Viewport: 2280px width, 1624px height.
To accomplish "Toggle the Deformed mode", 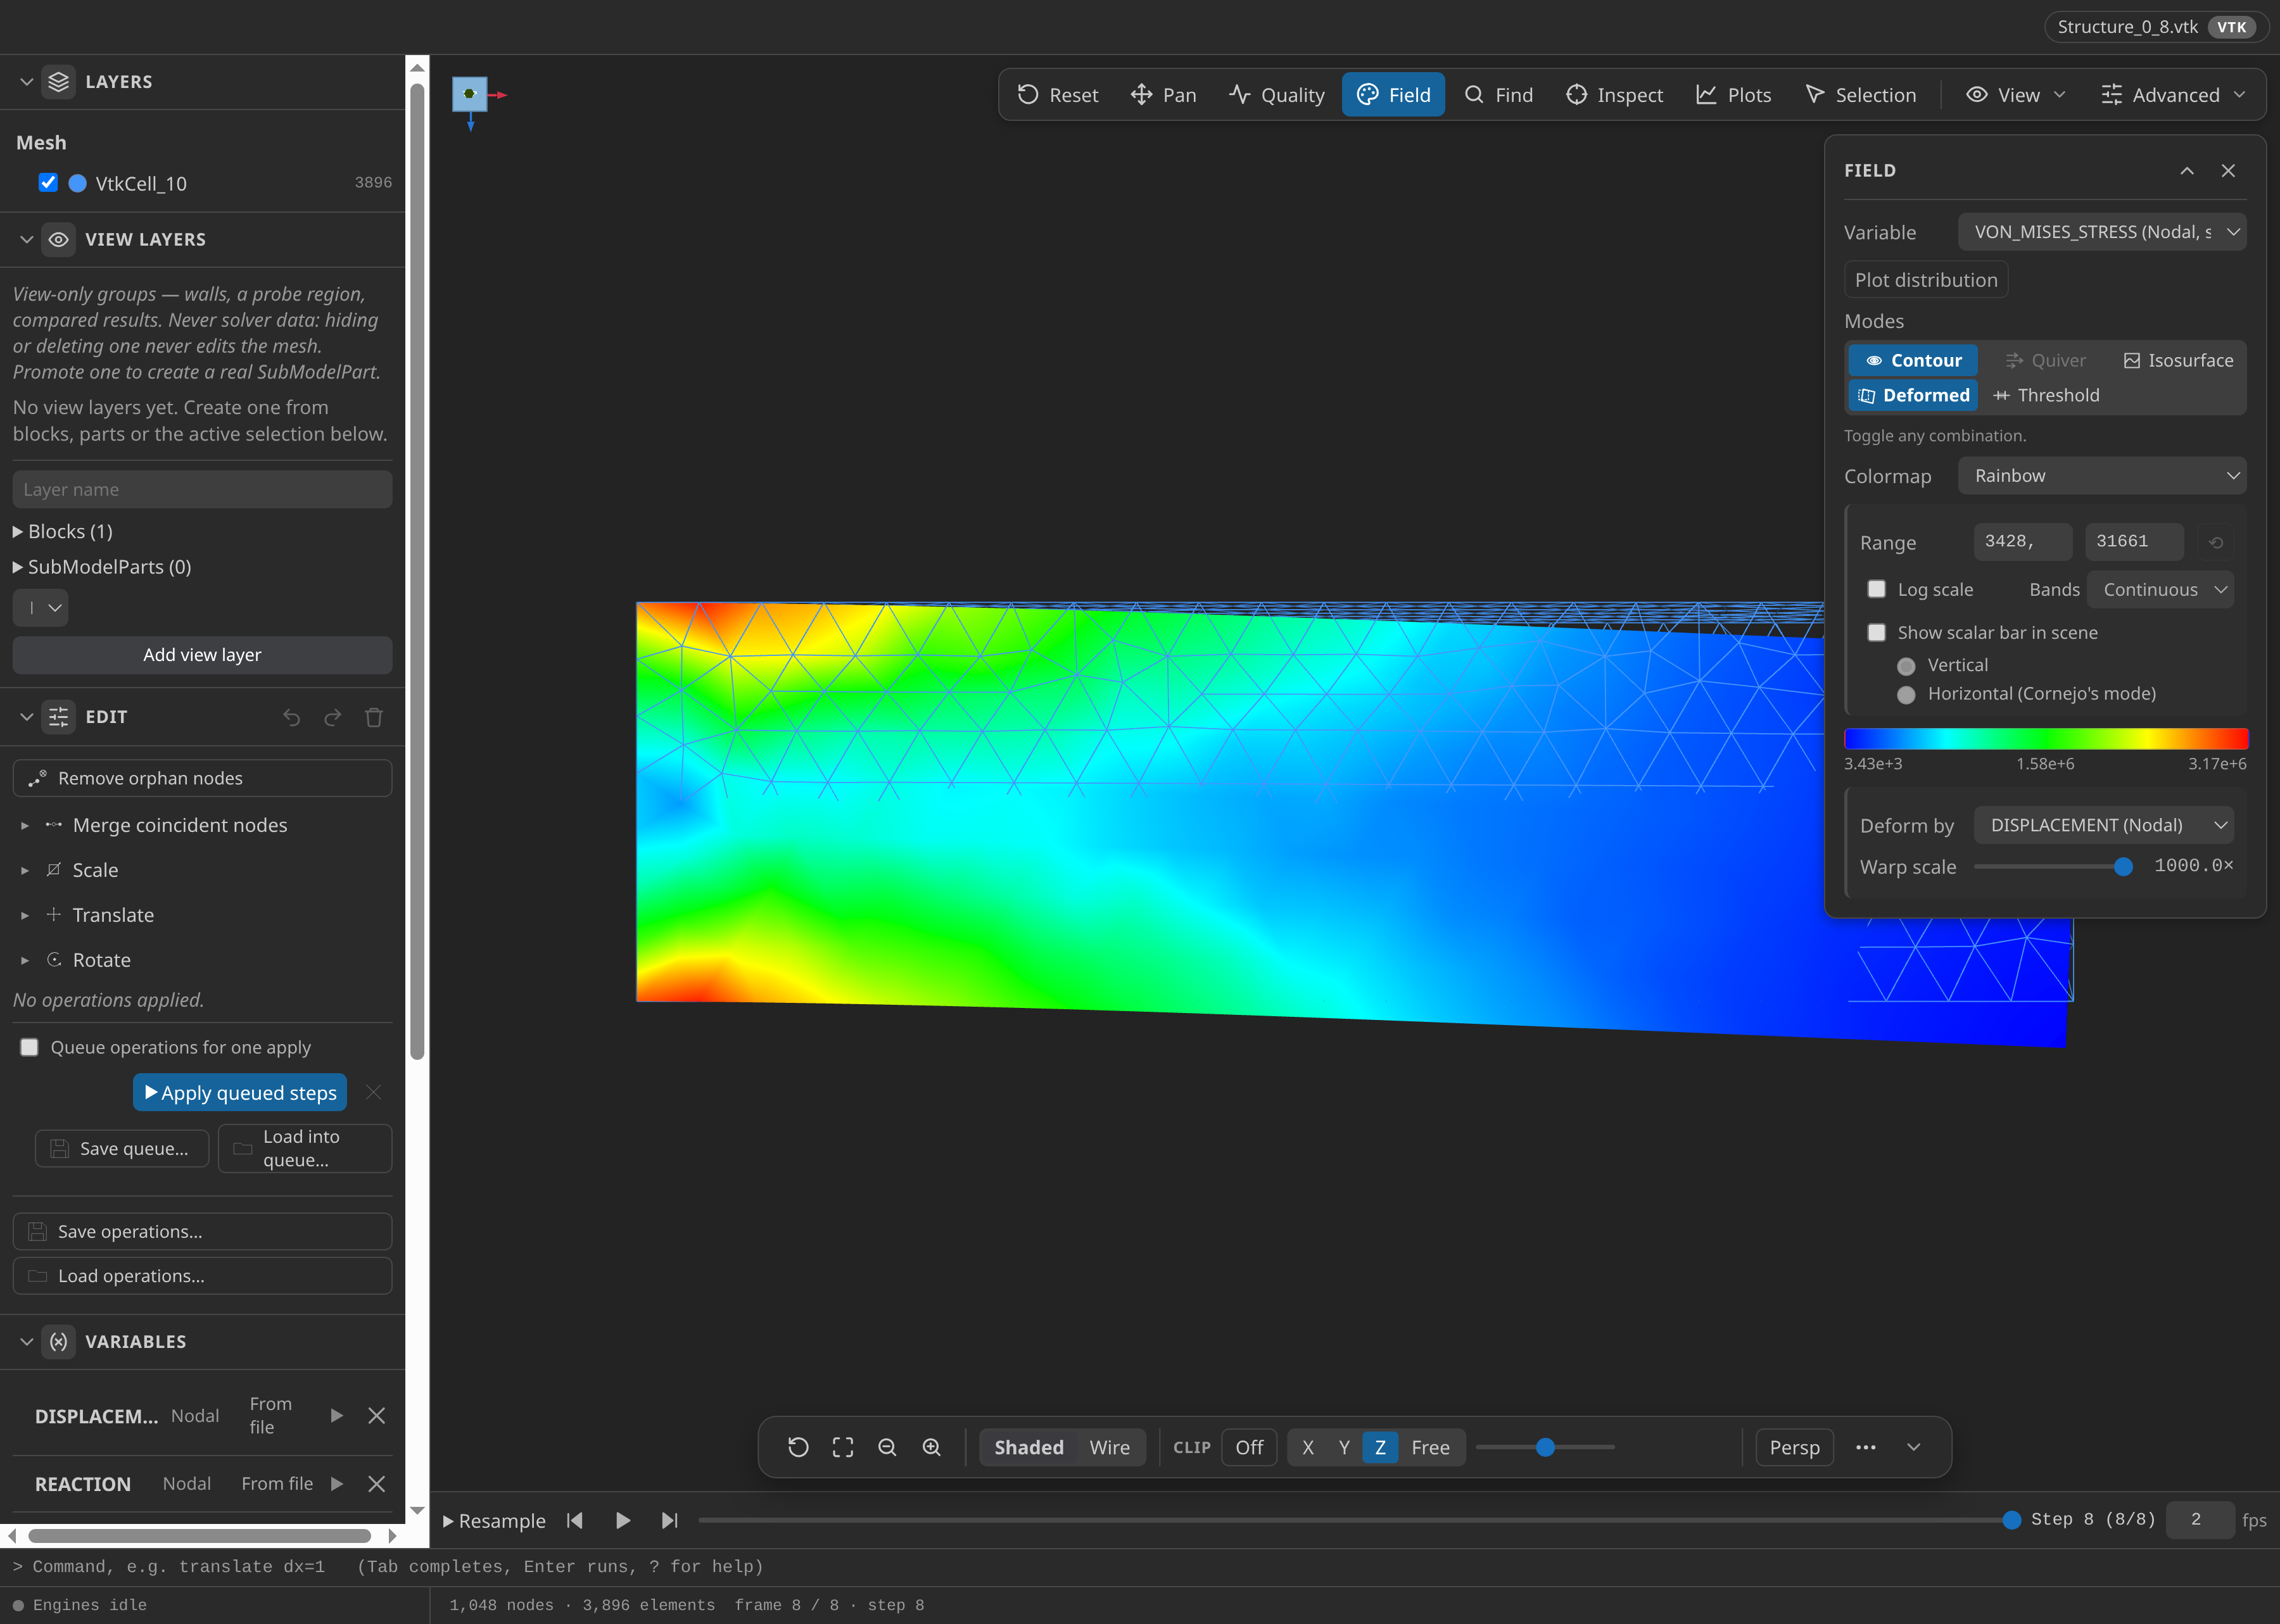I will click(1913, 395).
